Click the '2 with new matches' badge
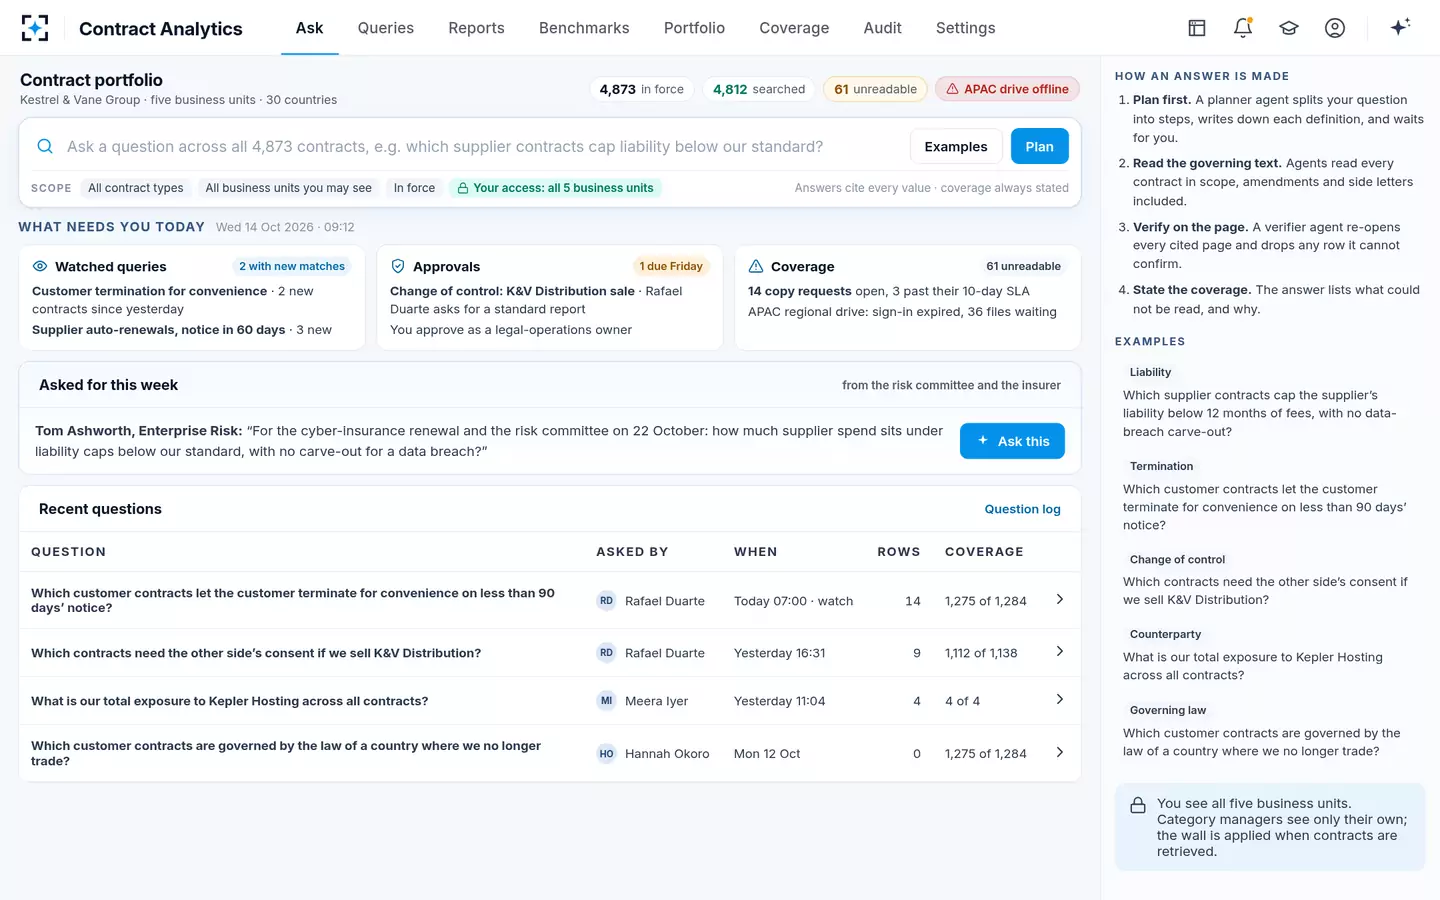 [292, 266]
